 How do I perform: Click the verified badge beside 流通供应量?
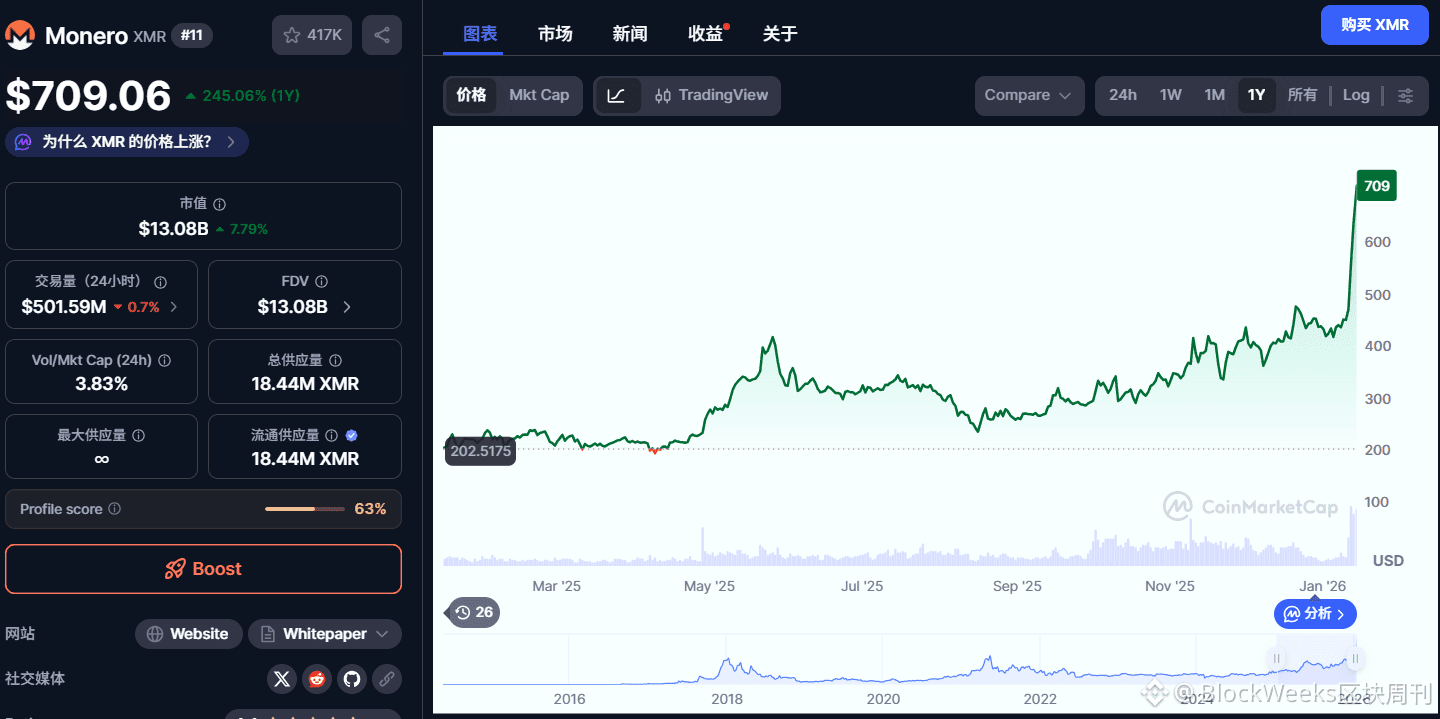(x=351, y=435)
